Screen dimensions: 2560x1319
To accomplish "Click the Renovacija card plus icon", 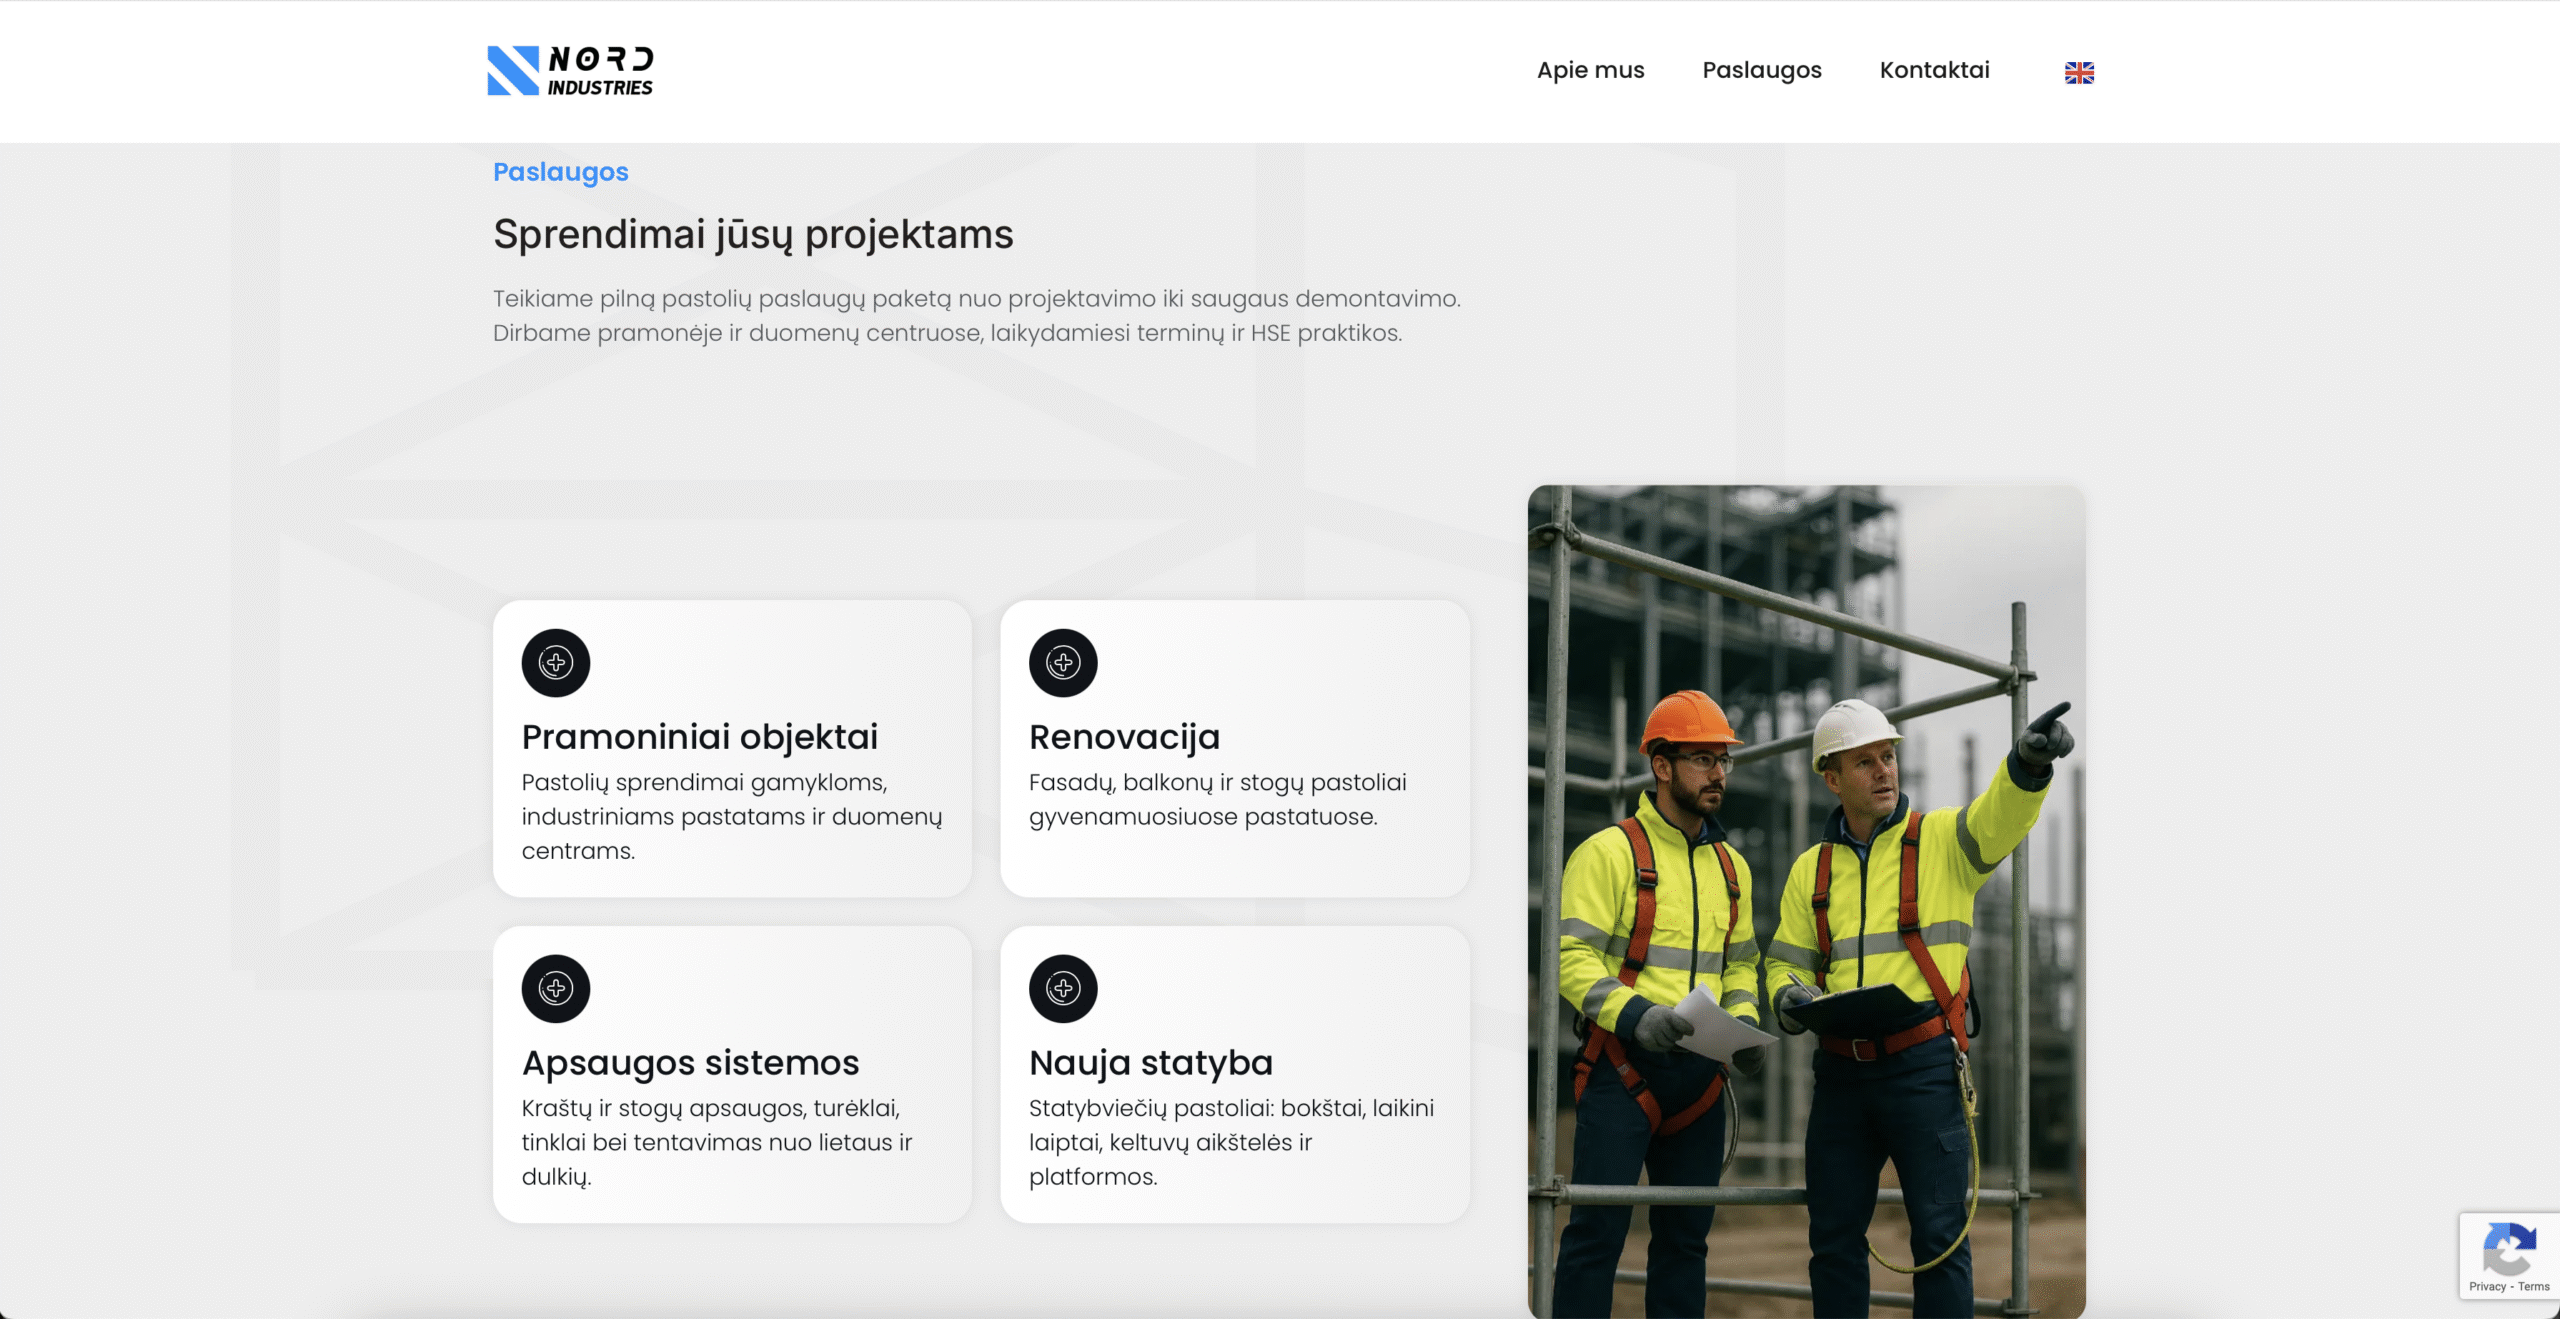I will (x=1063, y=663).
